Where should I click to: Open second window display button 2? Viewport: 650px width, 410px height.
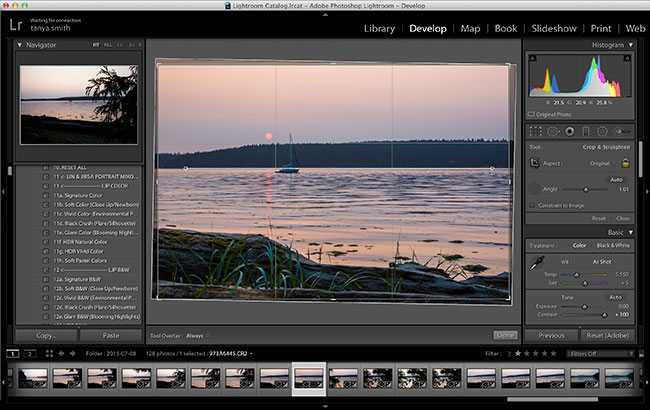[x=30, y=354]
